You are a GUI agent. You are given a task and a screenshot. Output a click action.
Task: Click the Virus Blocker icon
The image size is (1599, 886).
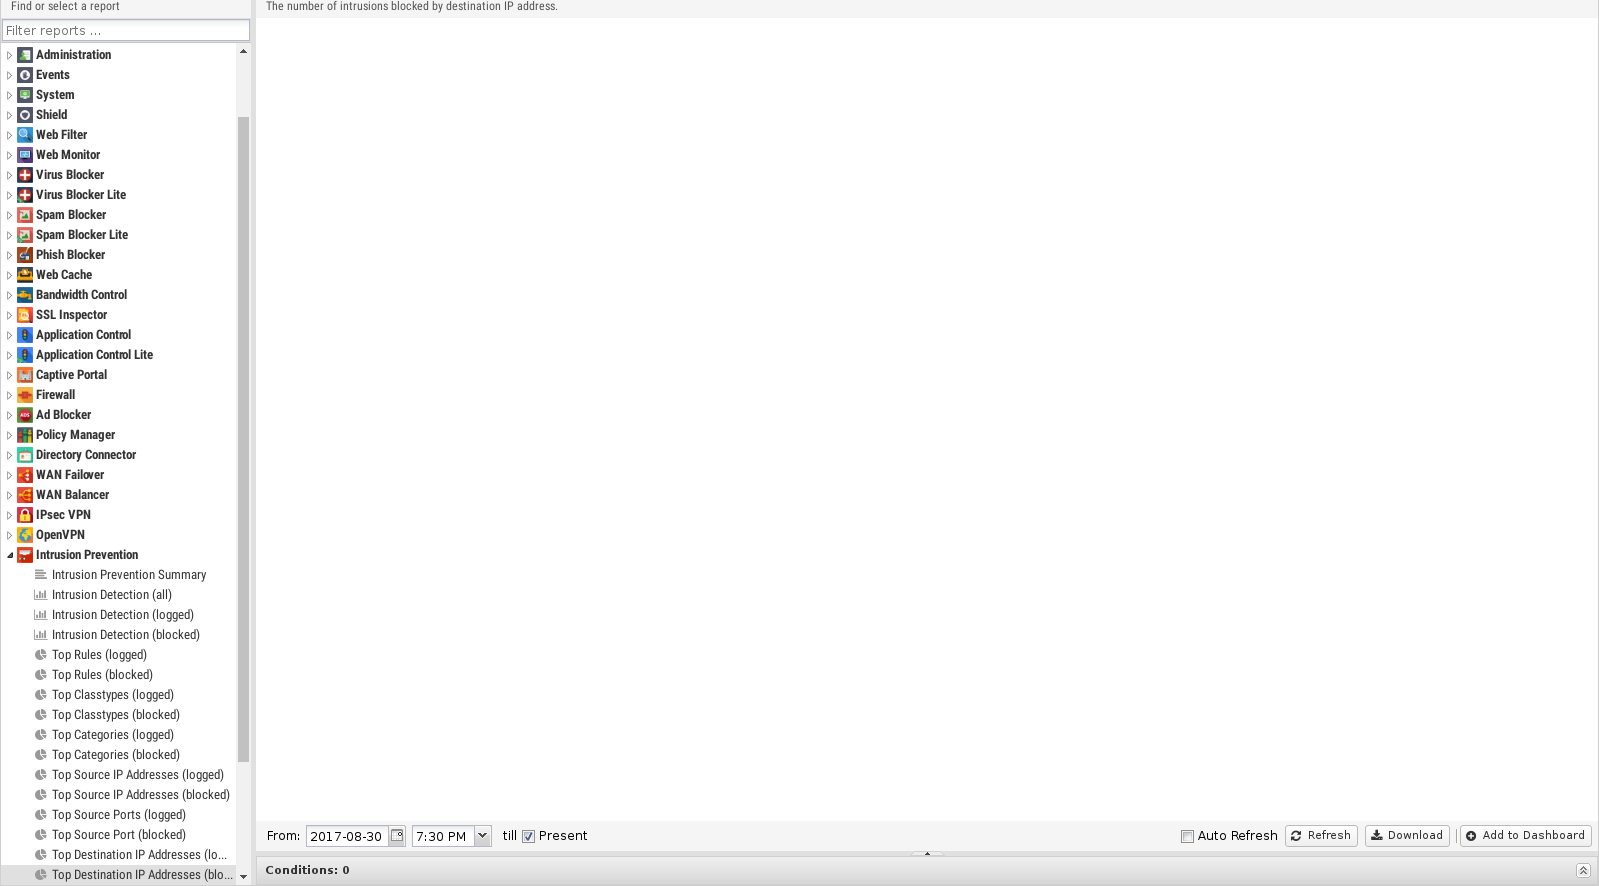25,175
